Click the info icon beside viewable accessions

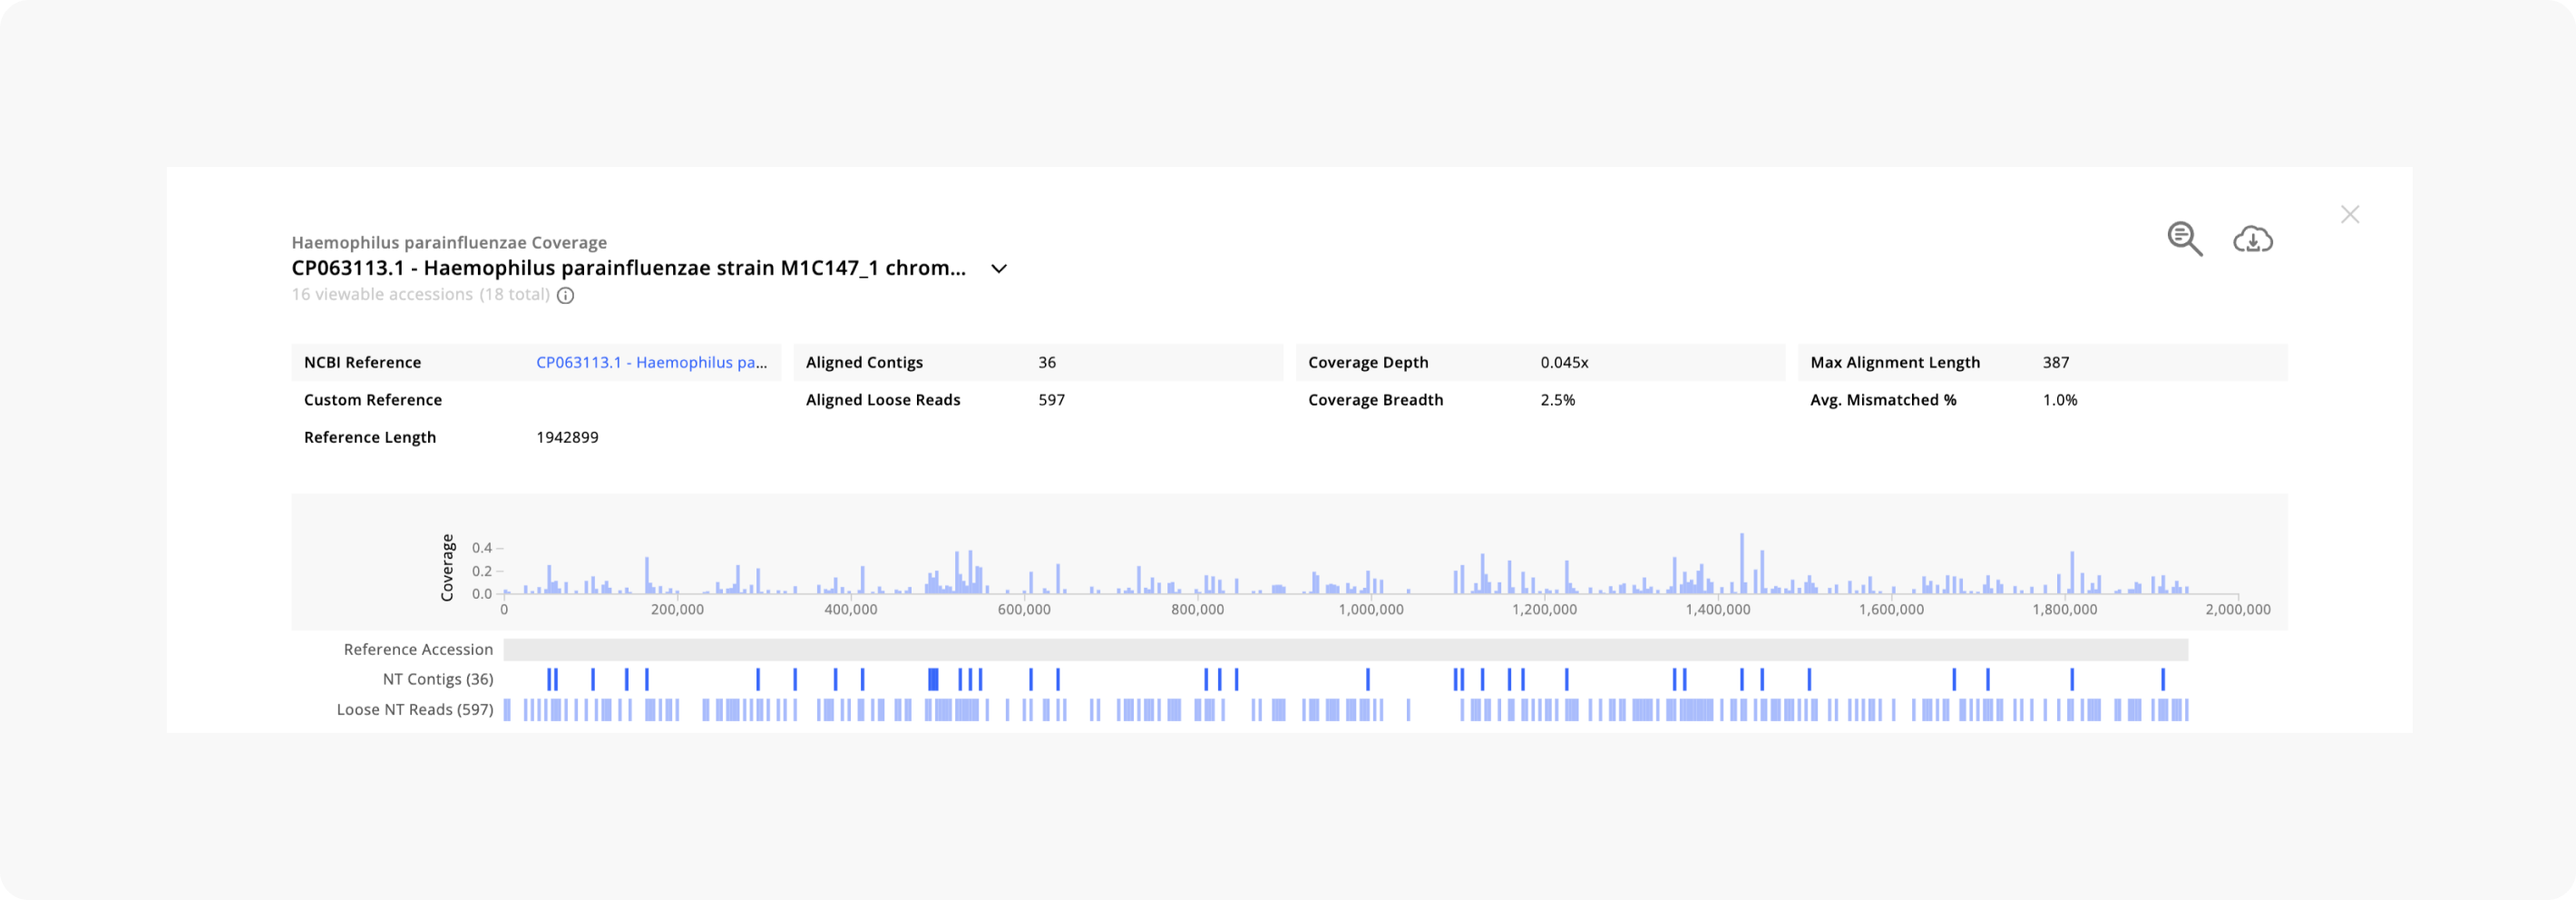coord(565,295)
